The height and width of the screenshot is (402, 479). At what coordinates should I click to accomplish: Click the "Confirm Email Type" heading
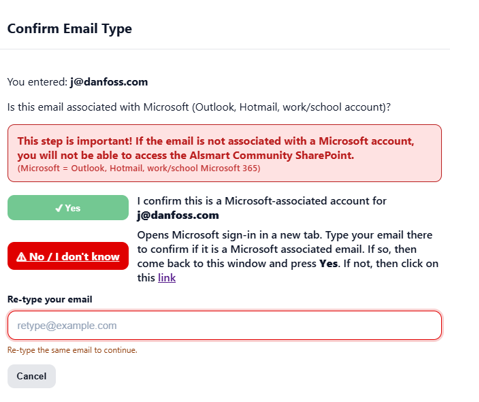pos(70,29)
